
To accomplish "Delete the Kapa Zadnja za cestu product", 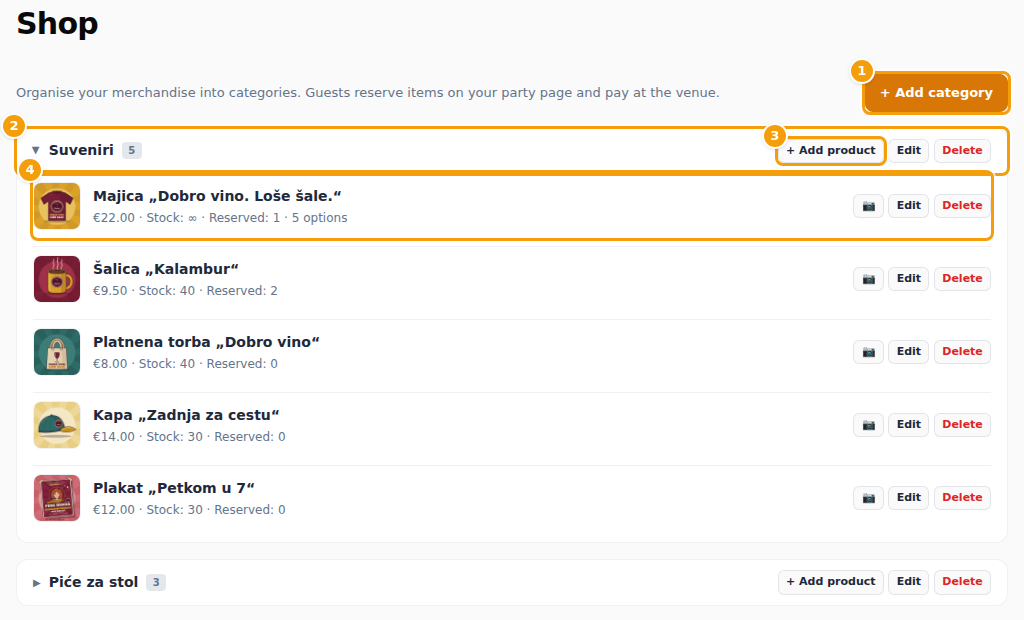I will (962, 425).
